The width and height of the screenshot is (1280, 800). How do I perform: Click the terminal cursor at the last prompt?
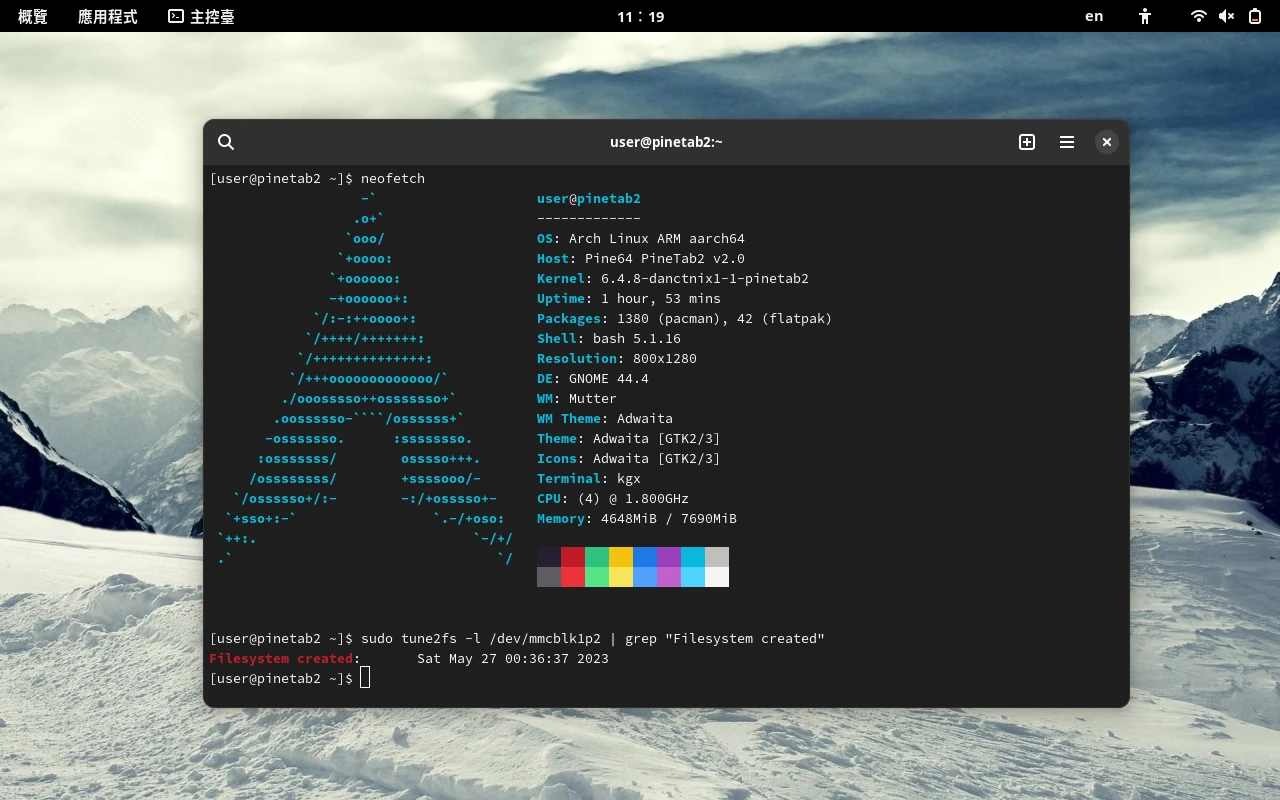click(x=365, y=678)
